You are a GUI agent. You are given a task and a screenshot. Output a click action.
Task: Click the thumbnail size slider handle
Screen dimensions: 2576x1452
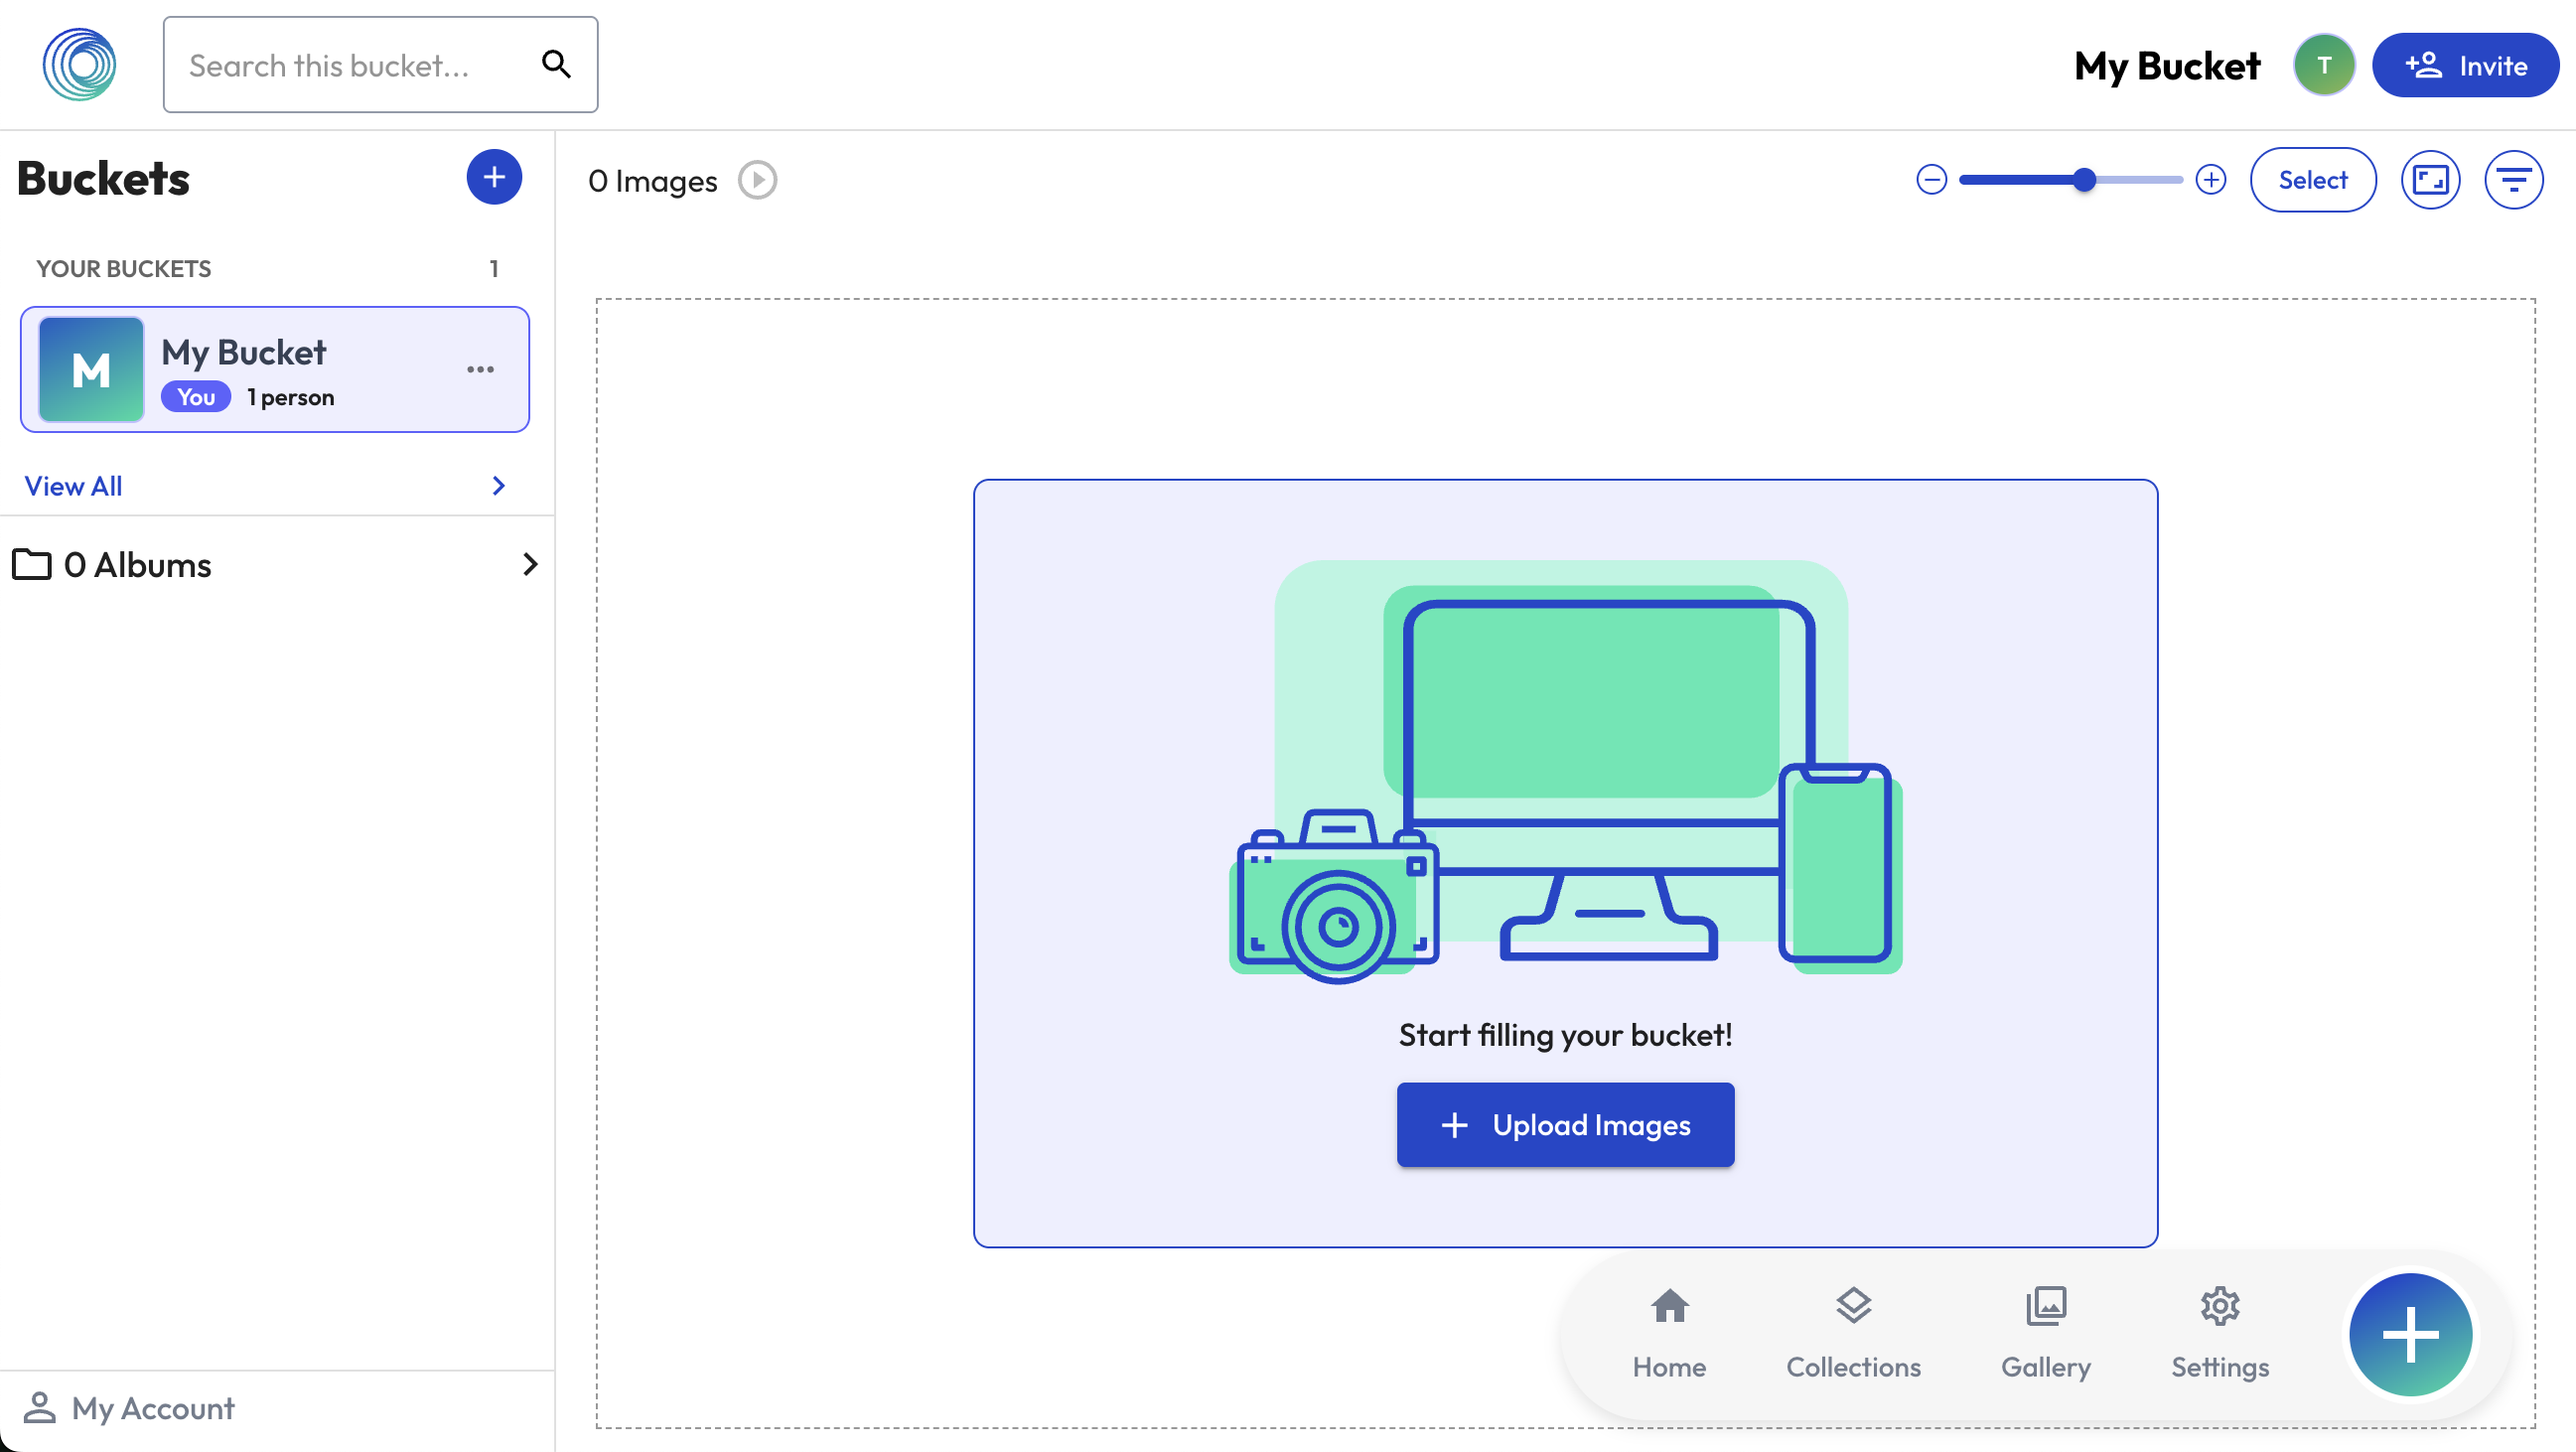(2084, 180)
